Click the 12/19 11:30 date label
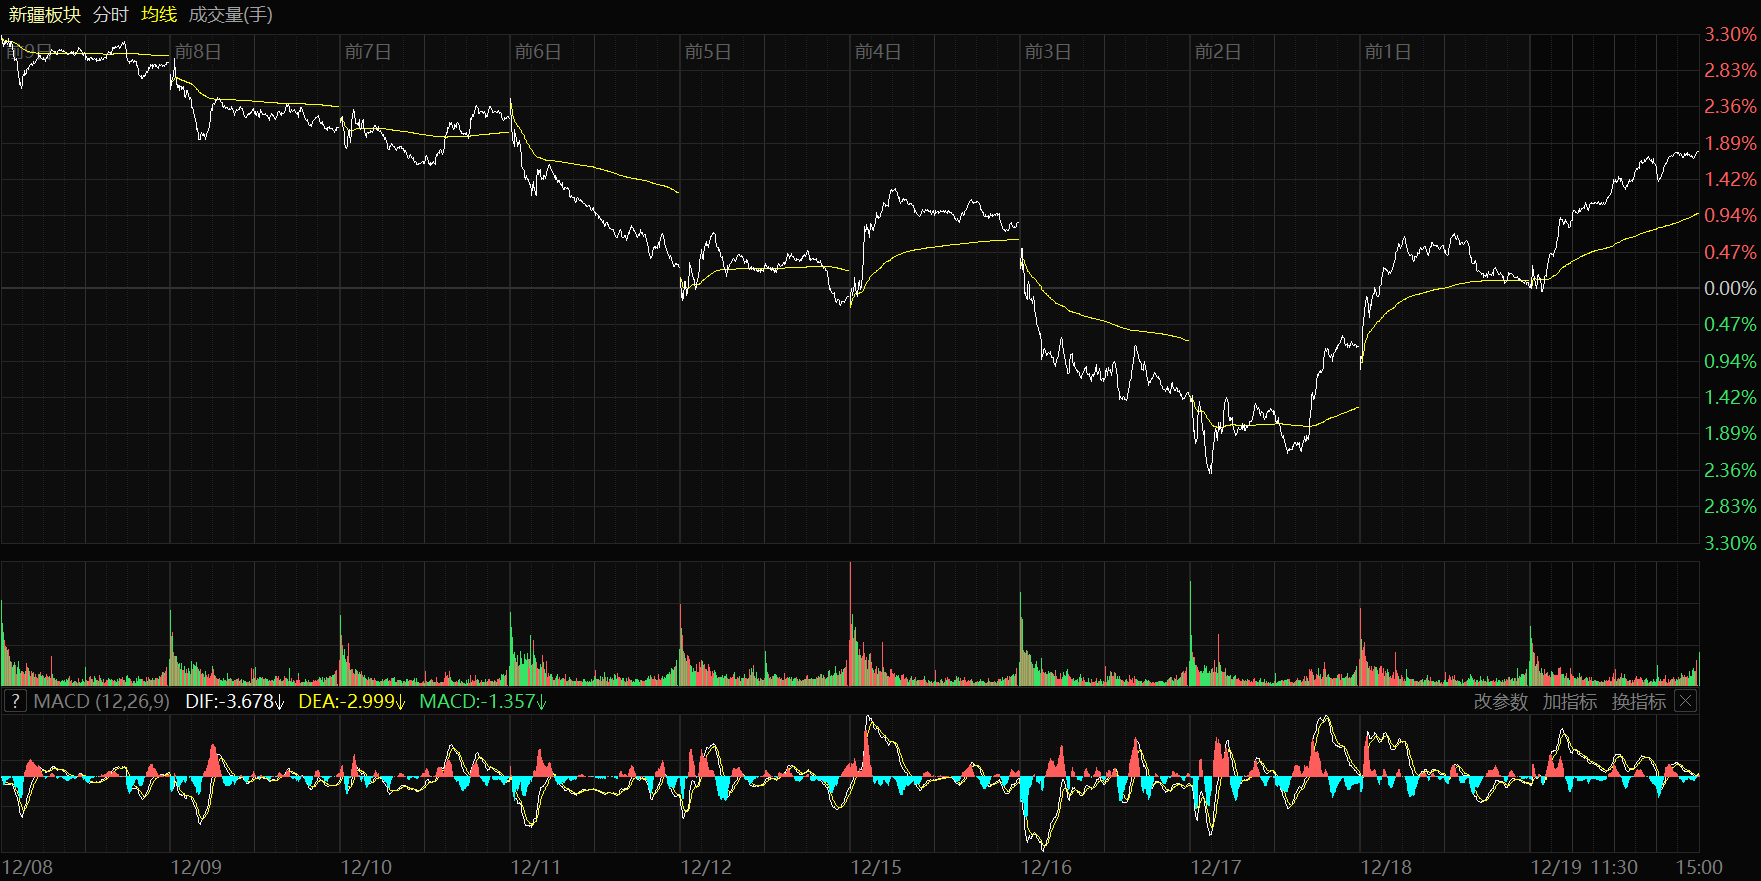The image size is (1761, 881). [1584, 867]
